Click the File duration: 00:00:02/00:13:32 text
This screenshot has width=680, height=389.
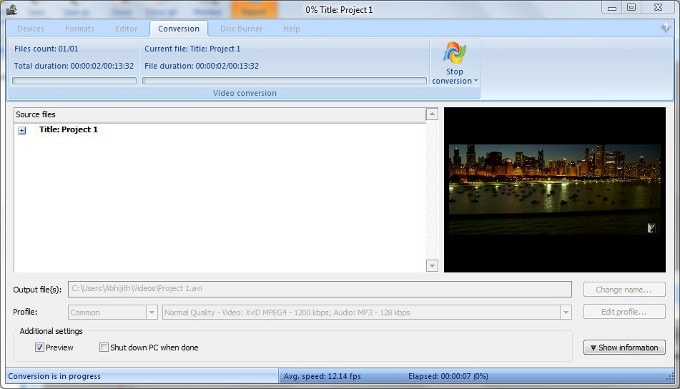click(202, 66)
